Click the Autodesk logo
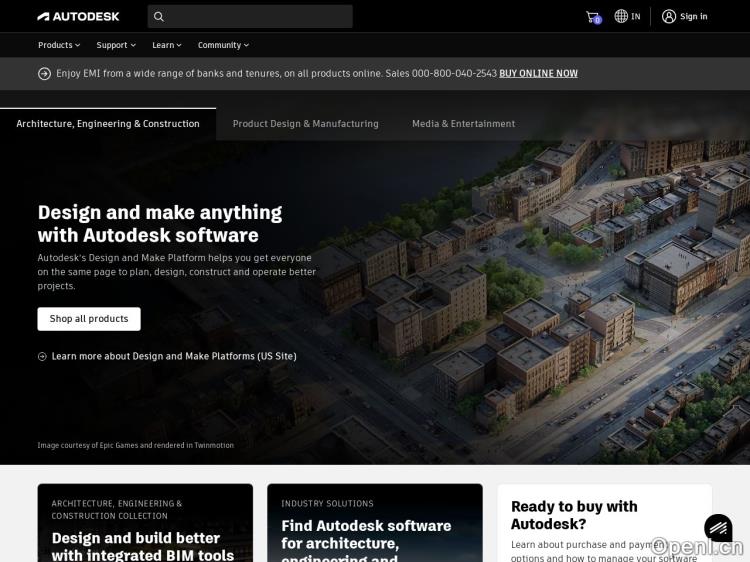This screenshot has height=562, width=750. tap(78, 16)
